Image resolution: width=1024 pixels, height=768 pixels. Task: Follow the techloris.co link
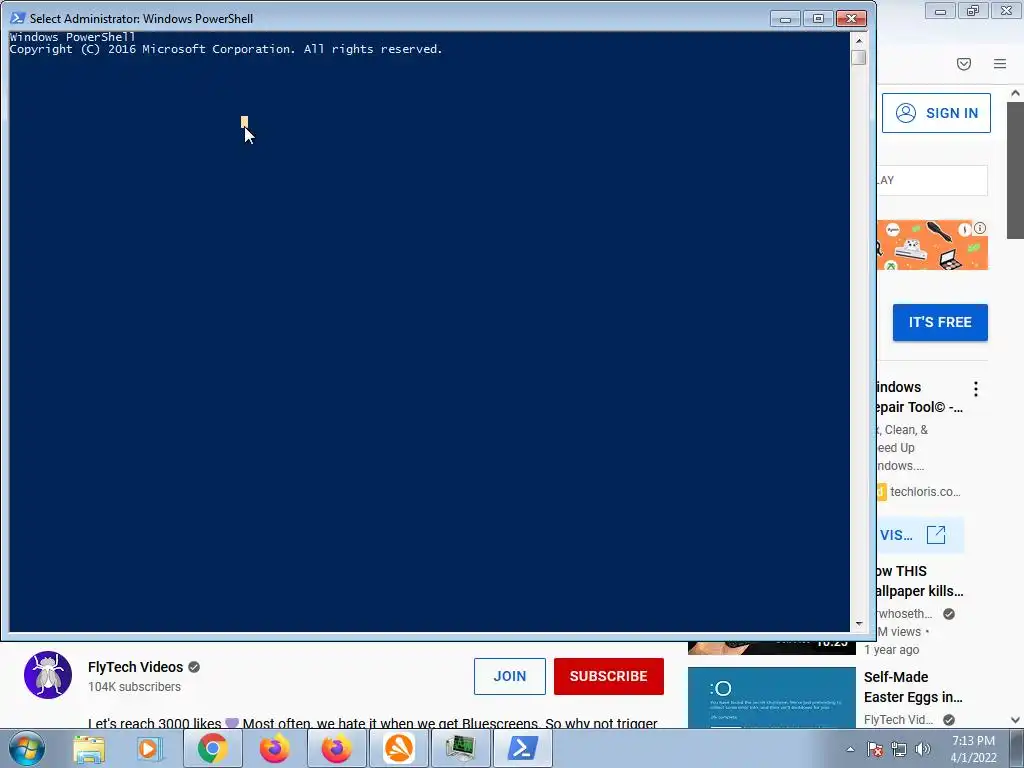point(925,492)
